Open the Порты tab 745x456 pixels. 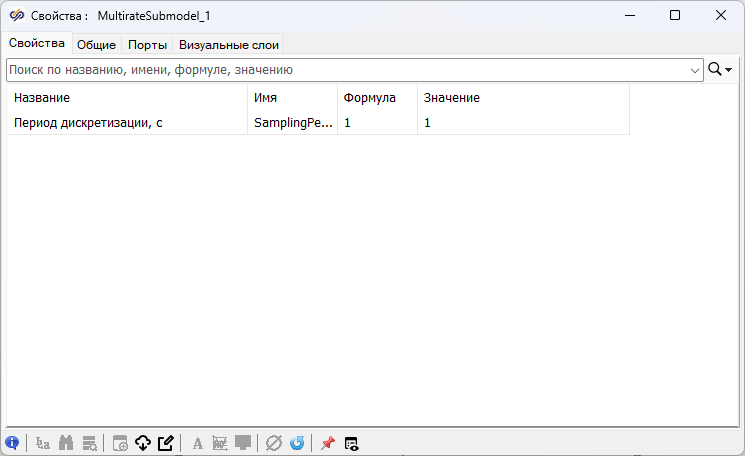point(147,44)
